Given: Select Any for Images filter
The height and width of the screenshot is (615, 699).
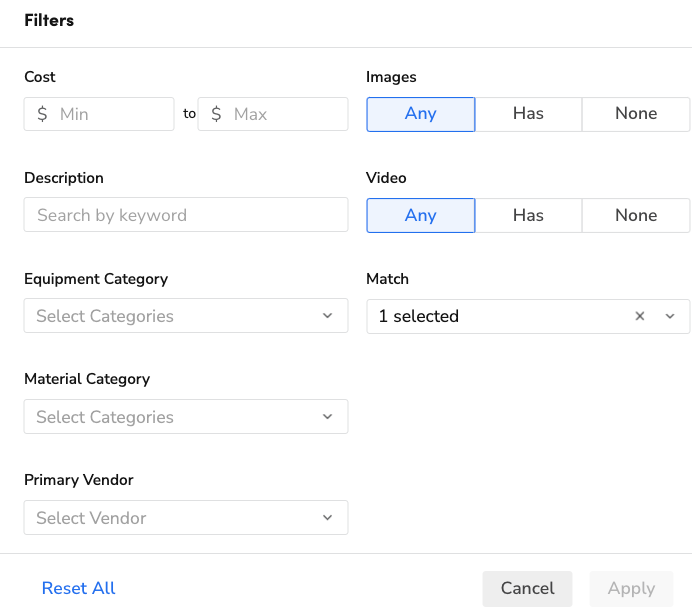Looking at the screenshot, I should point(421,114).
